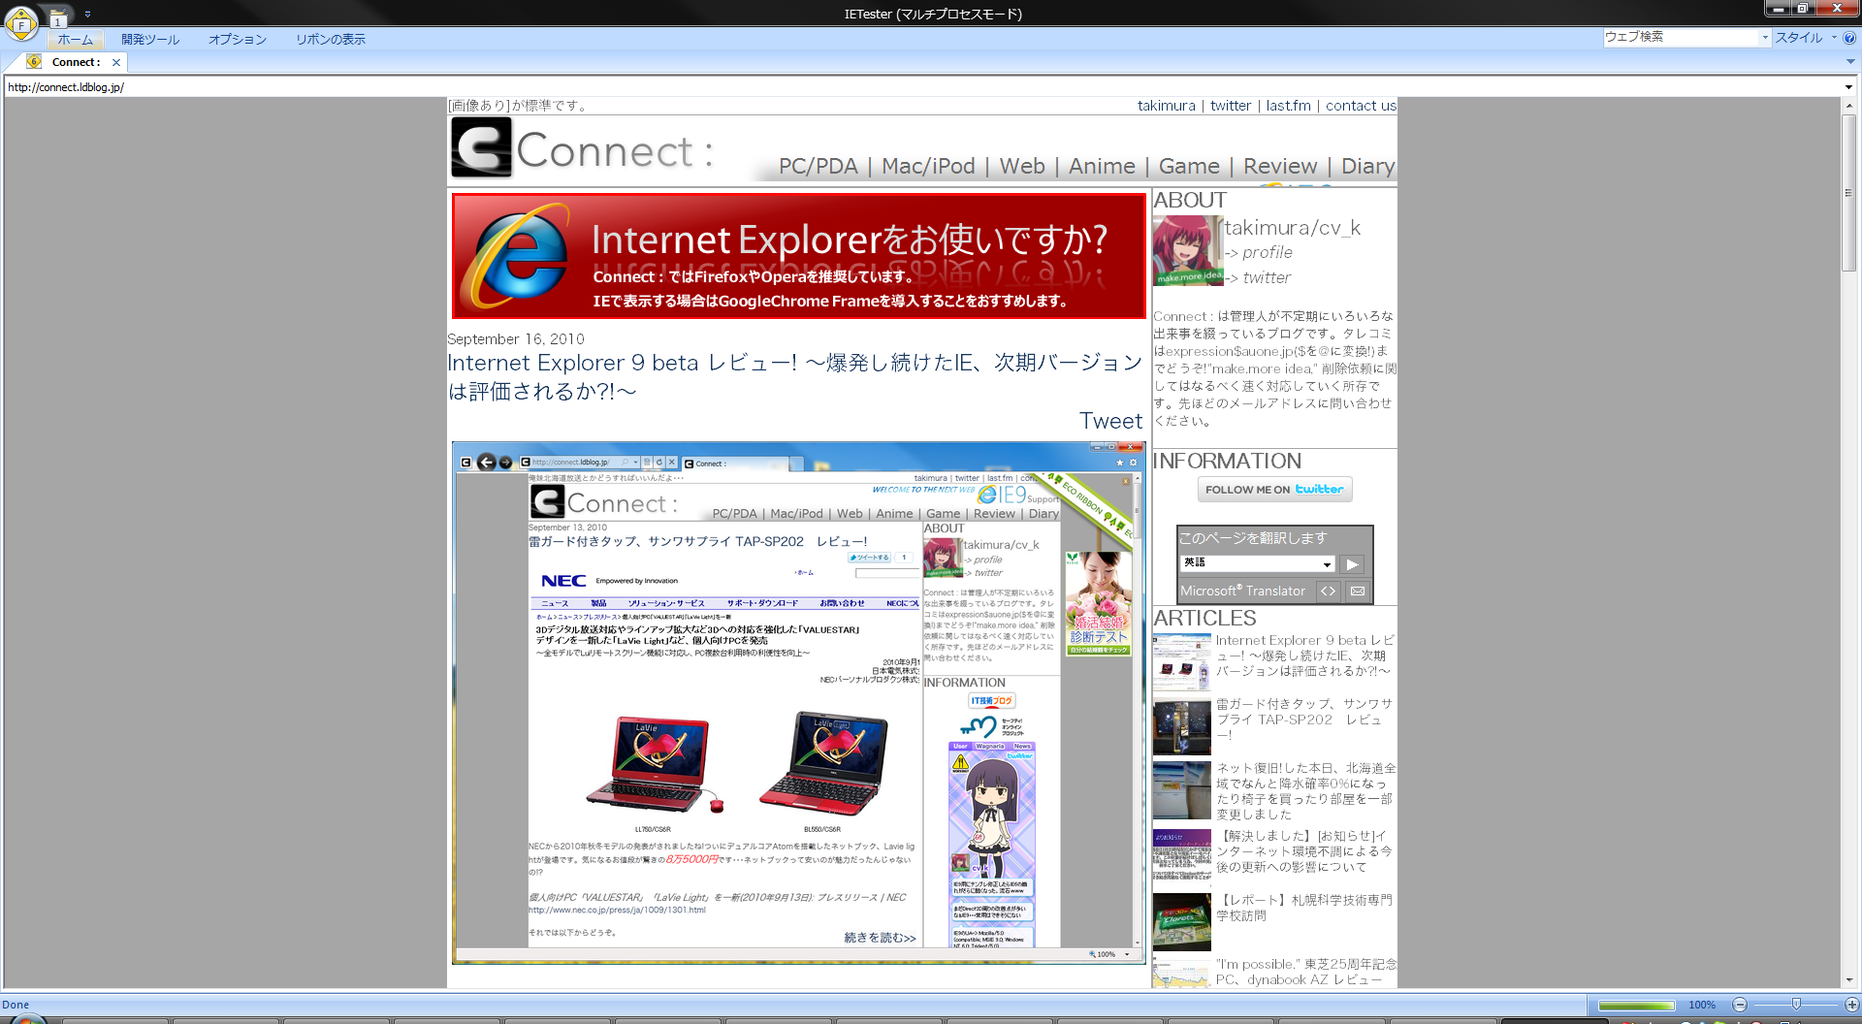
Task: Click the Follow me on Twitter button
Action: [1274, 489]
